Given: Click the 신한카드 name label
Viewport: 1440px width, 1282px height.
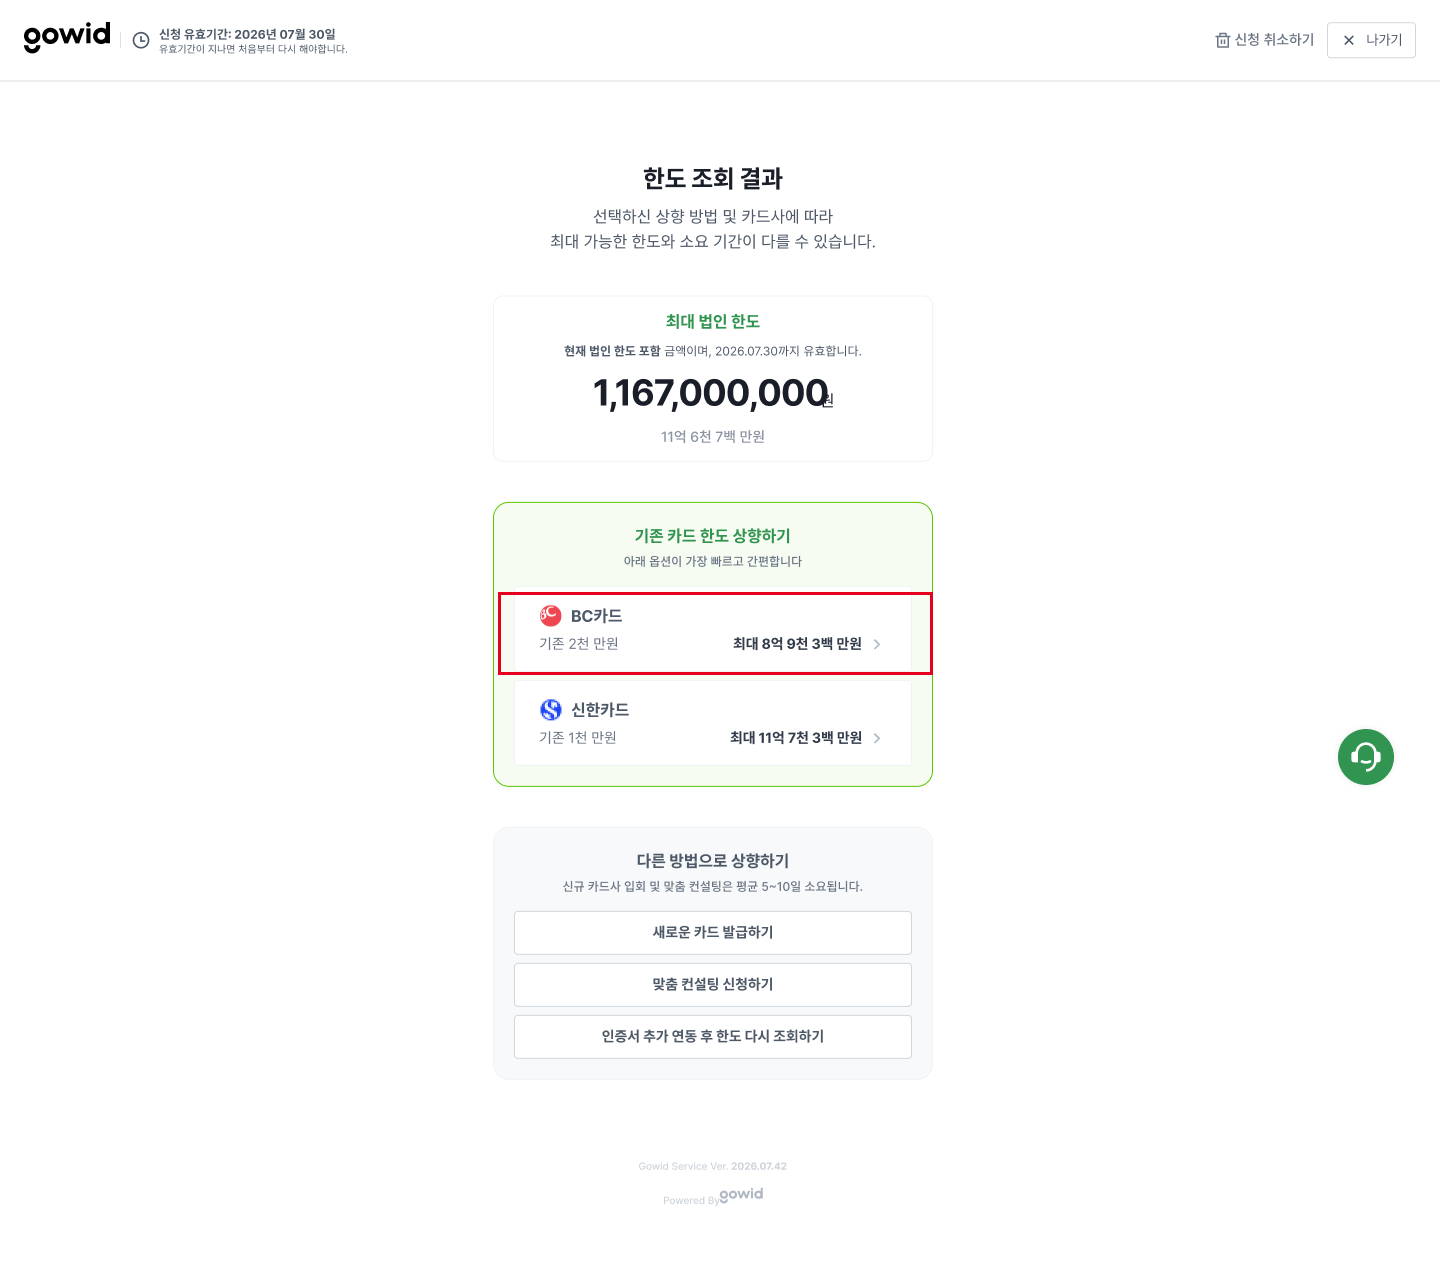Looking at the screenshot, I should pyautogui.click(x=600, y=710).
